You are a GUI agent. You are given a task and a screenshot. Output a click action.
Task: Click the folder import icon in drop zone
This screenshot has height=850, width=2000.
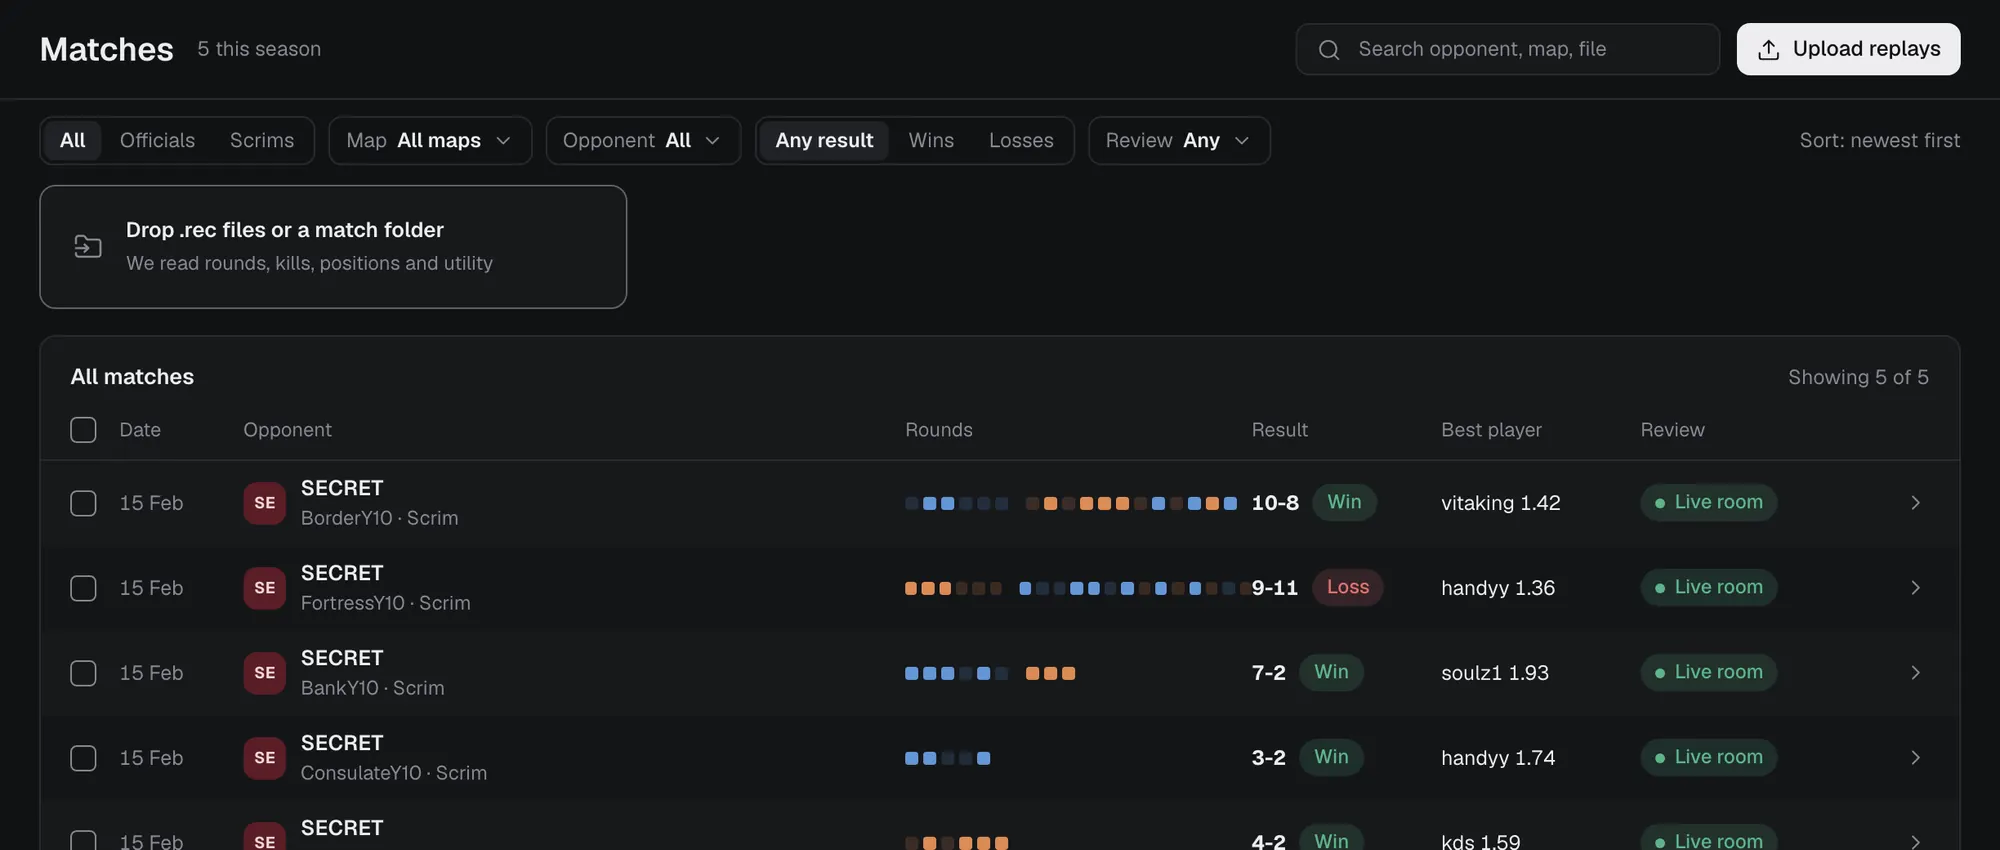coord(88,246)
